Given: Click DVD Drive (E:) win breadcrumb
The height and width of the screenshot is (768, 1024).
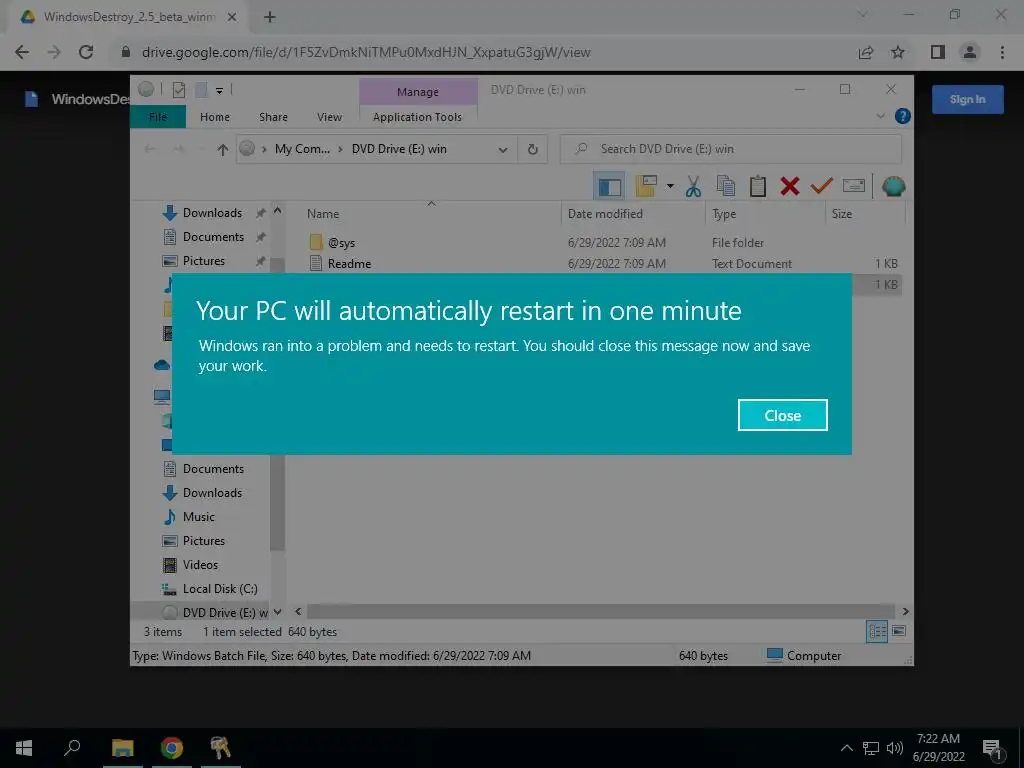Looking at the screenshot, I should (x=399, y=149).
